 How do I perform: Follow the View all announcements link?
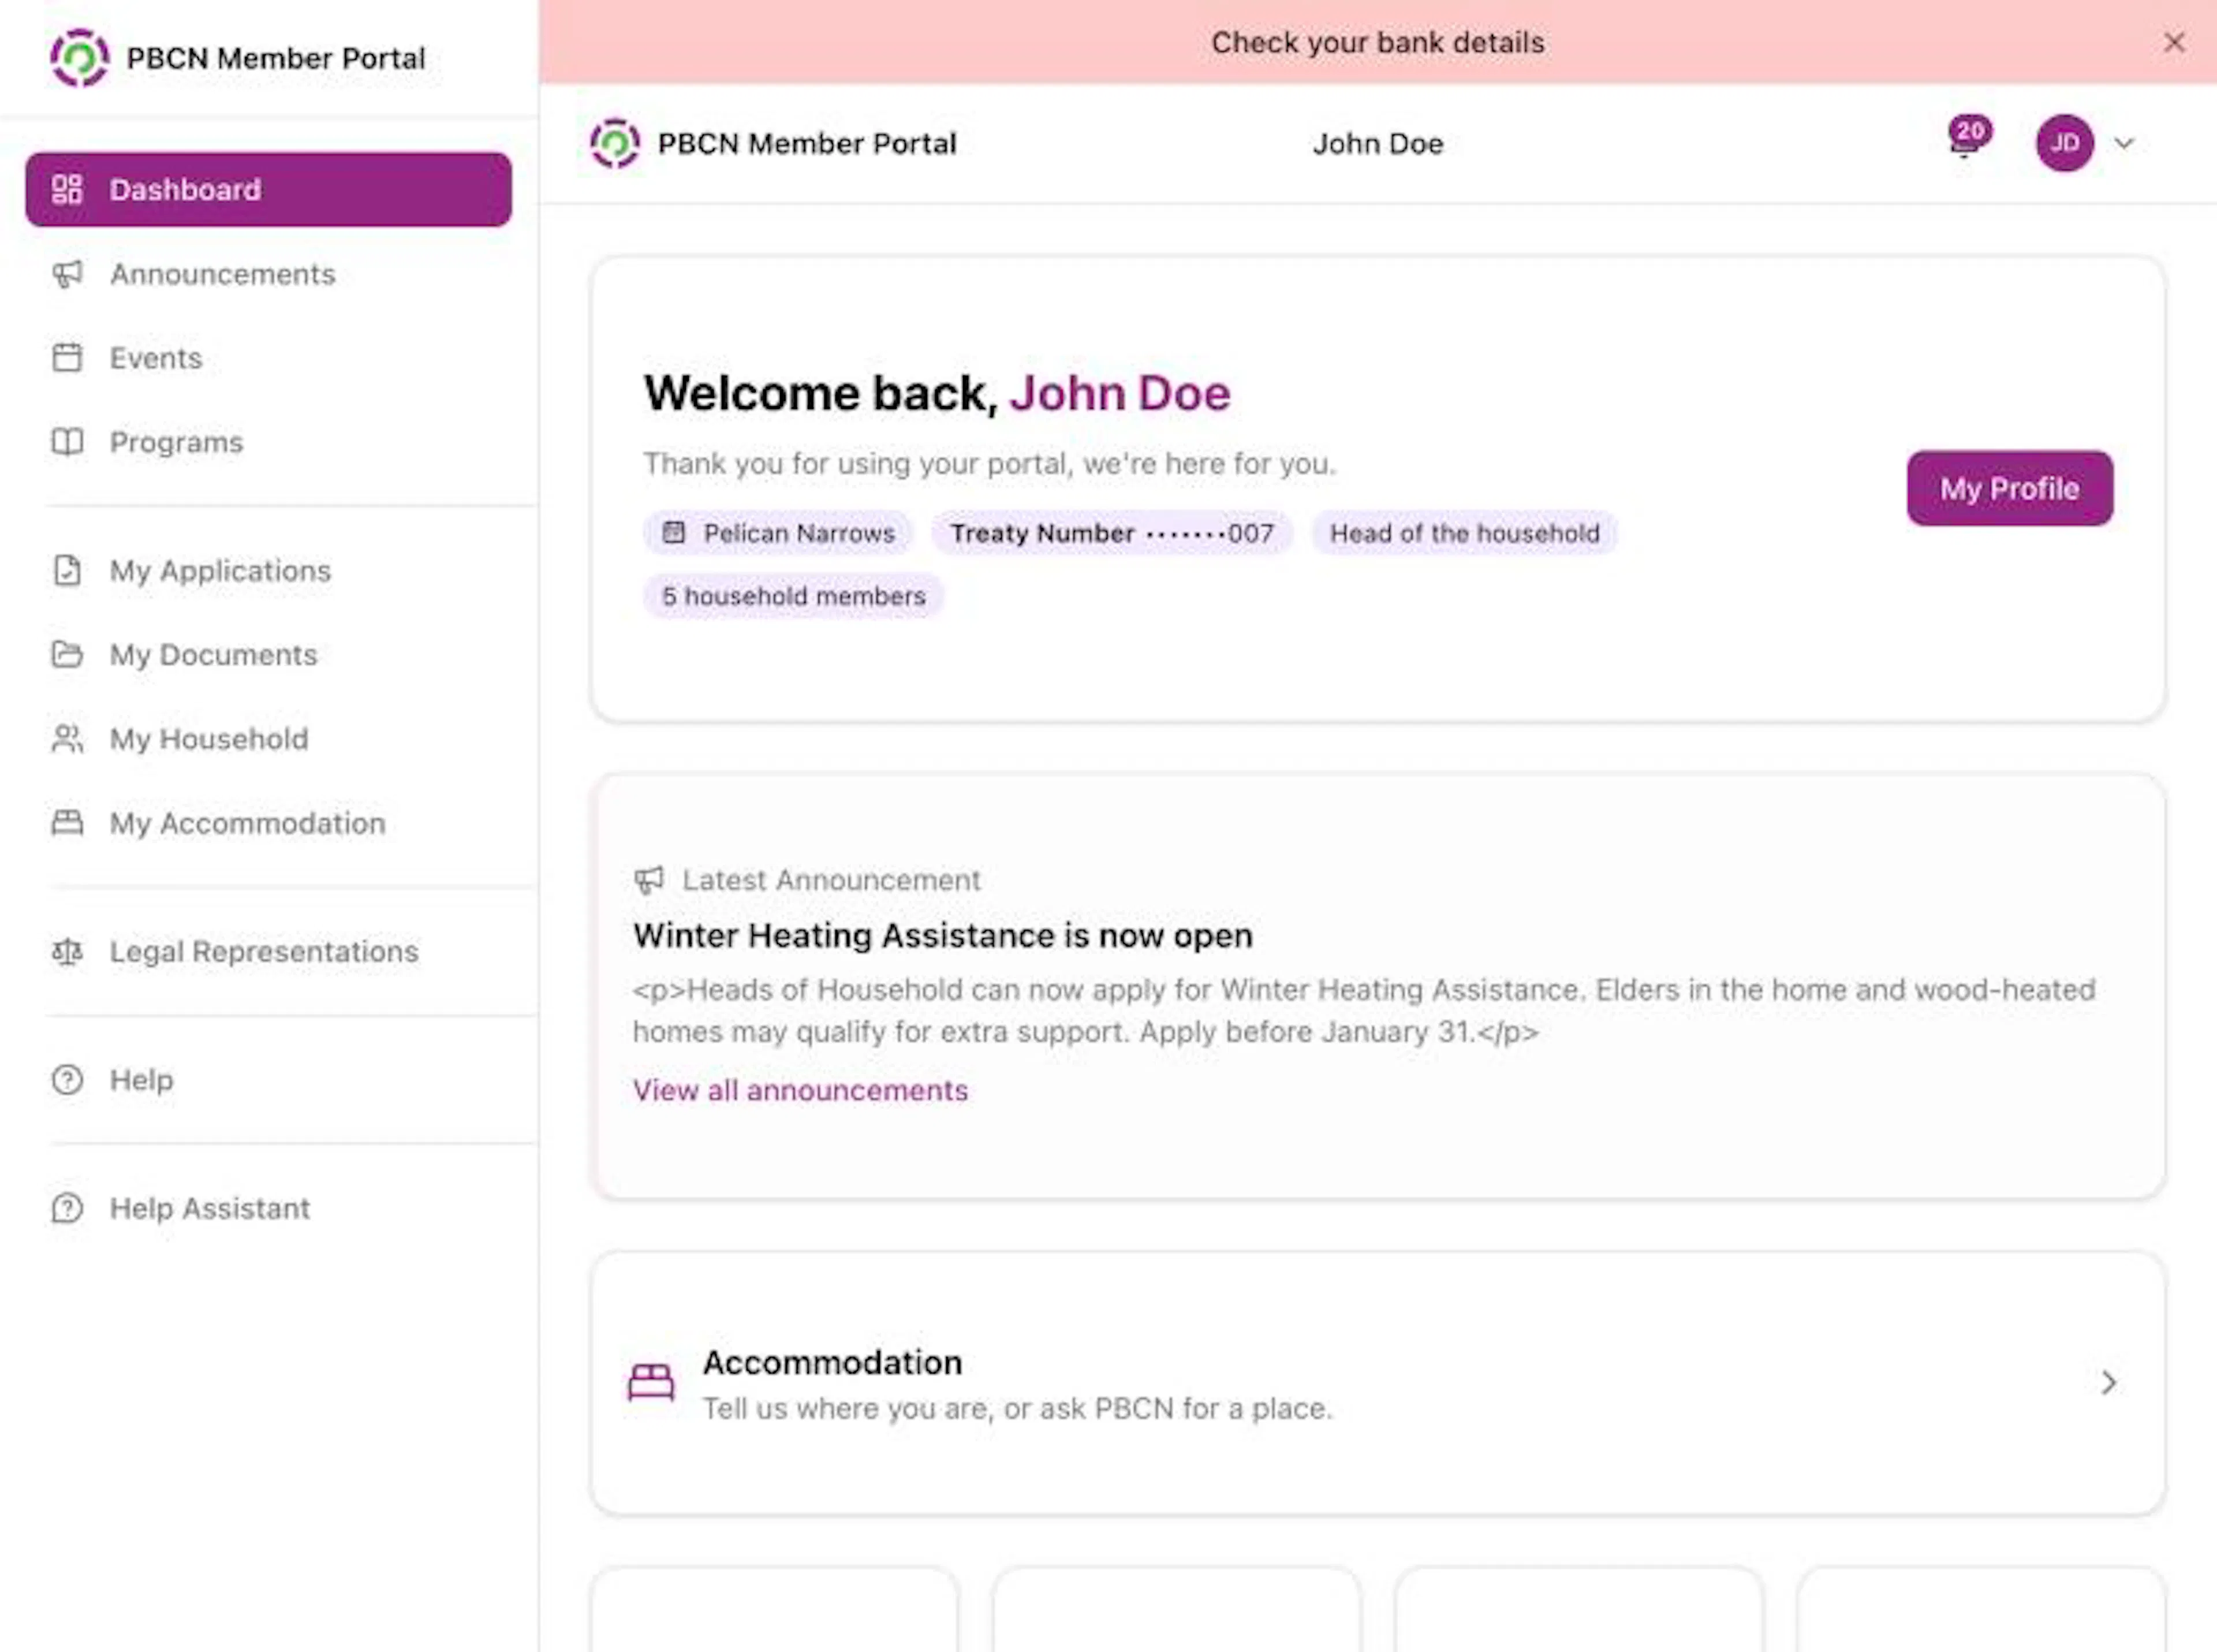(x=800, y=1090)
